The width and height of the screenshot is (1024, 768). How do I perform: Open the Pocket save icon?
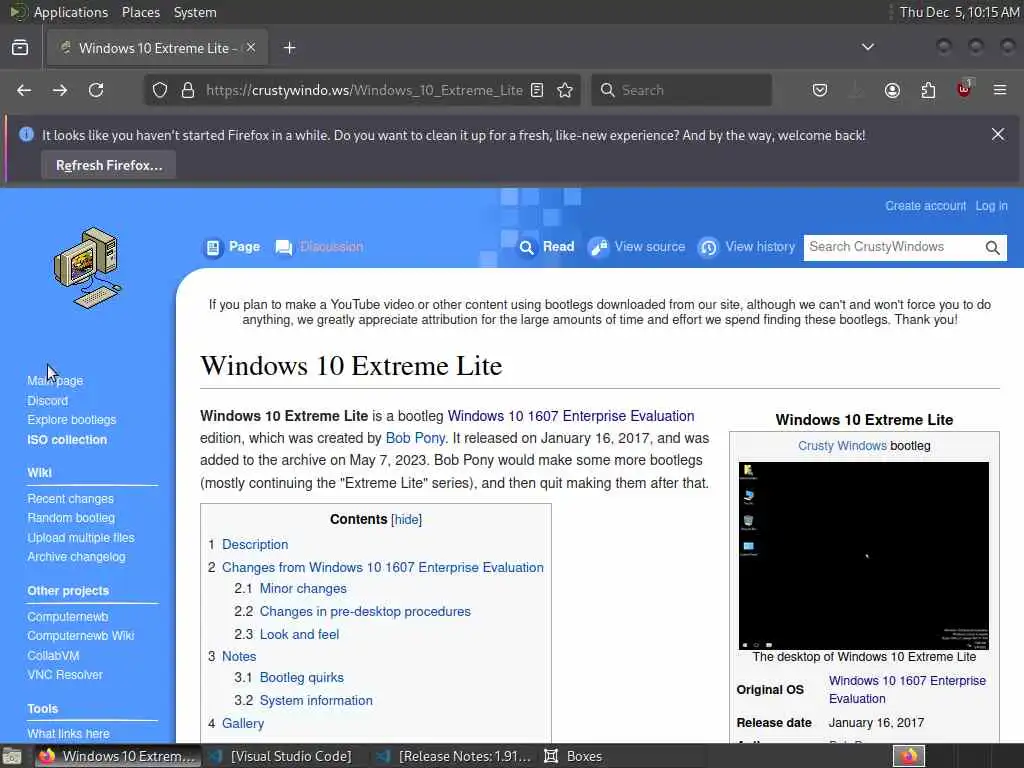(820, 90)
